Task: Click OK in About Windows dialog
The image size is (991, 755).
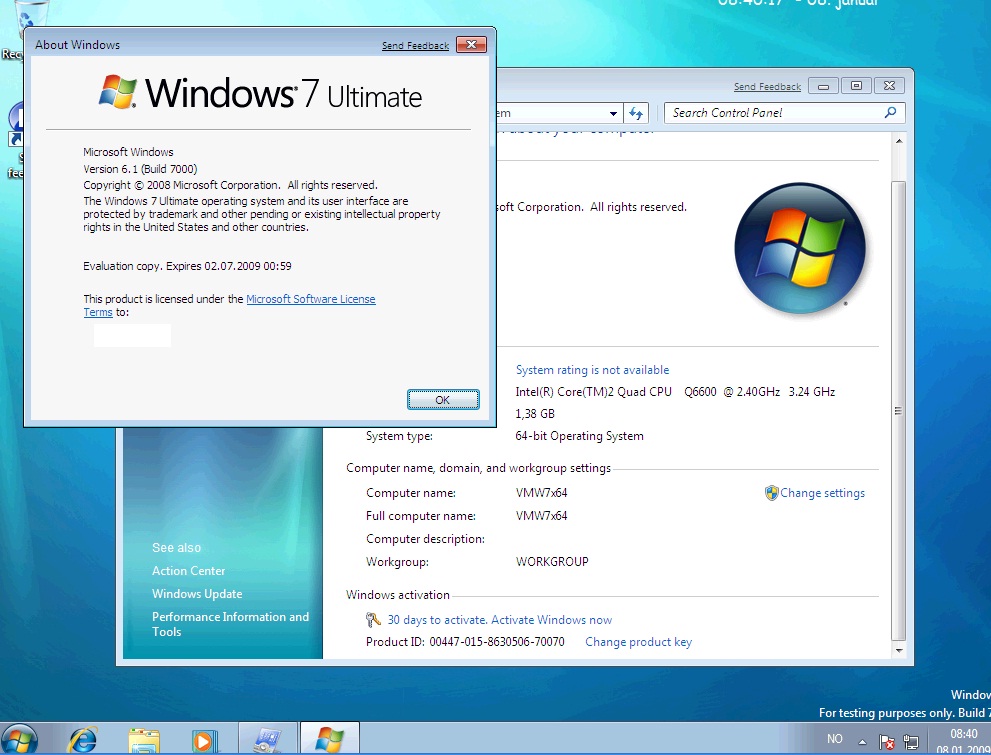Action: tap(442, 400)
